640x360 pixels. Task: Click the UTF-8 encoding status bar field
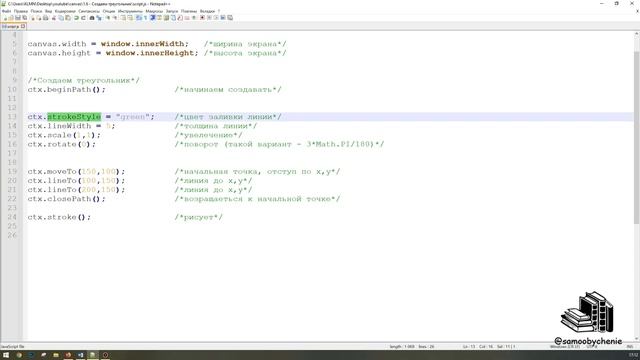click(x=592, y=347)
